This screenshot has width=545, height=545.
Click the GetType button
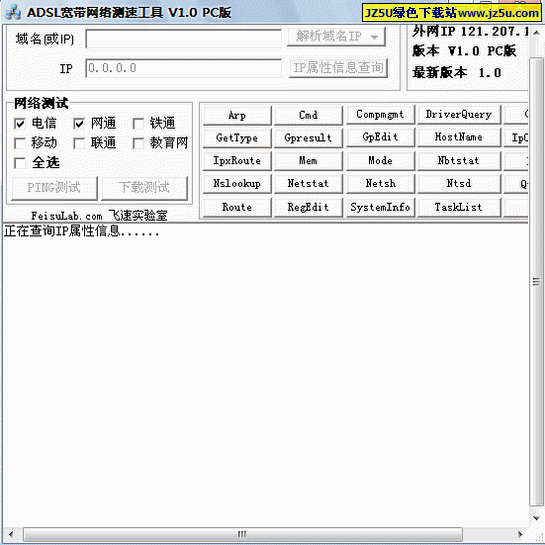point(237,138)
